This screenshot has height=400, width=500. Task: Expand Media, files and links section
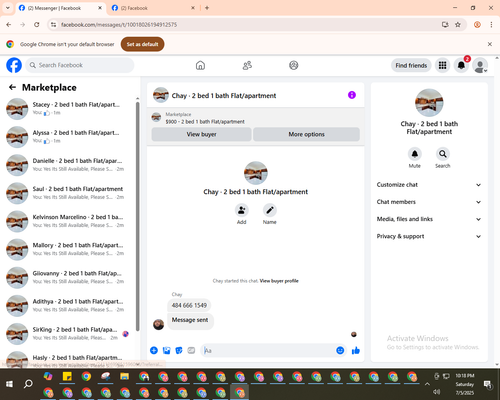(429, 219)
